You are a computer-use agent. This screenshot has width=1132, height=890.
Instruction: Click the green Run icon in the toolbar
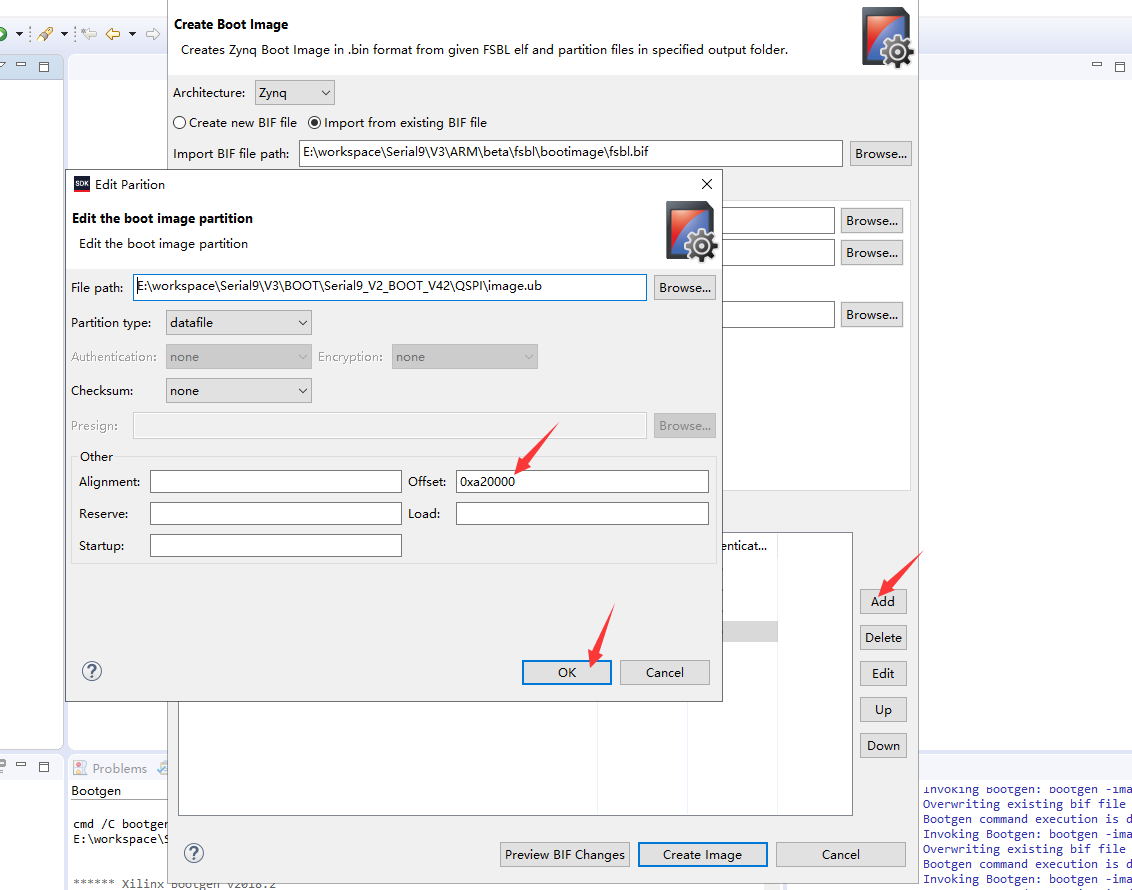pyautogui.click(x=2, y=33)
